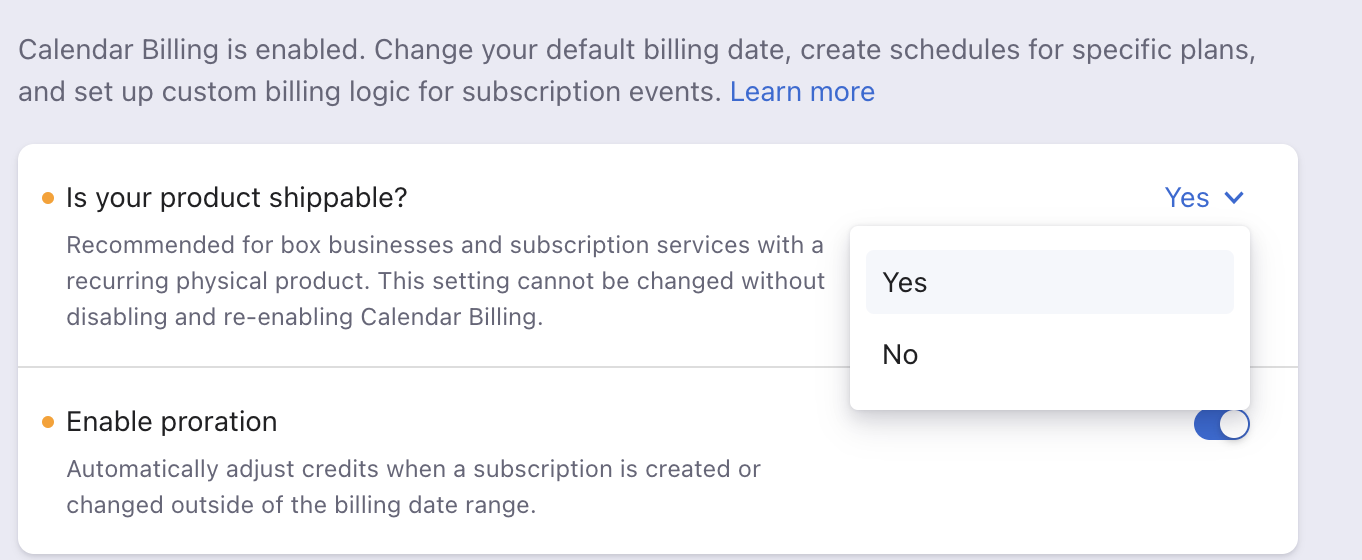Click the orange dot beside the shippable question
Image resolution: width=1362 pixels, height=560 pixels.
[48, 198]
